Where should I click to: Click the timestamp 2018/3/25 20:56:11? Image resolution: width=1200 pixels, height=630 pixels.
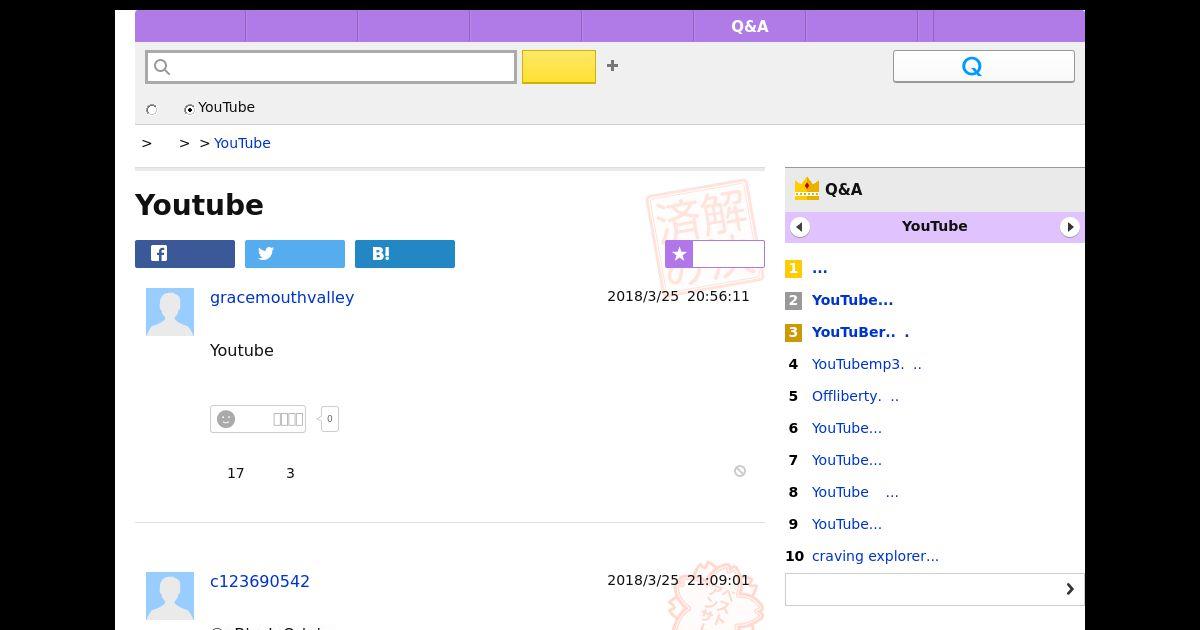tap(678, 296)
